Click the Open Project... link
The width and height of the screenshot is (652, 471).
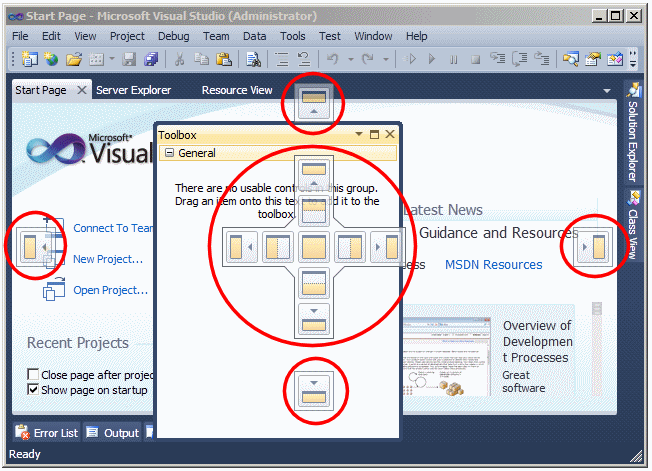pyautogui.click(x=111, y=290)
